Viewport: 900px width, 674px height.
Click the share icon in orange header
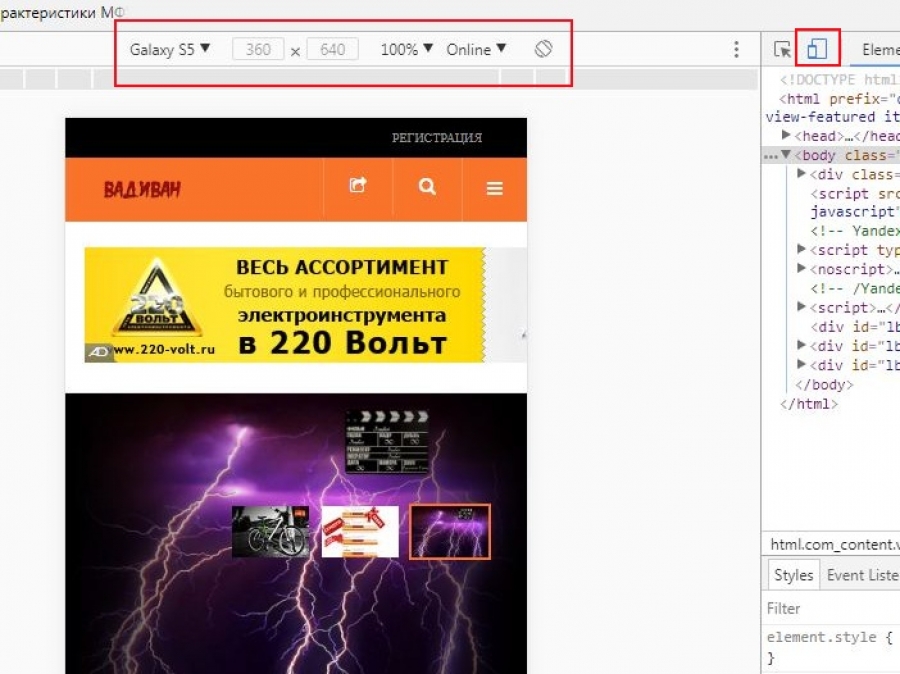coord(357,187)
